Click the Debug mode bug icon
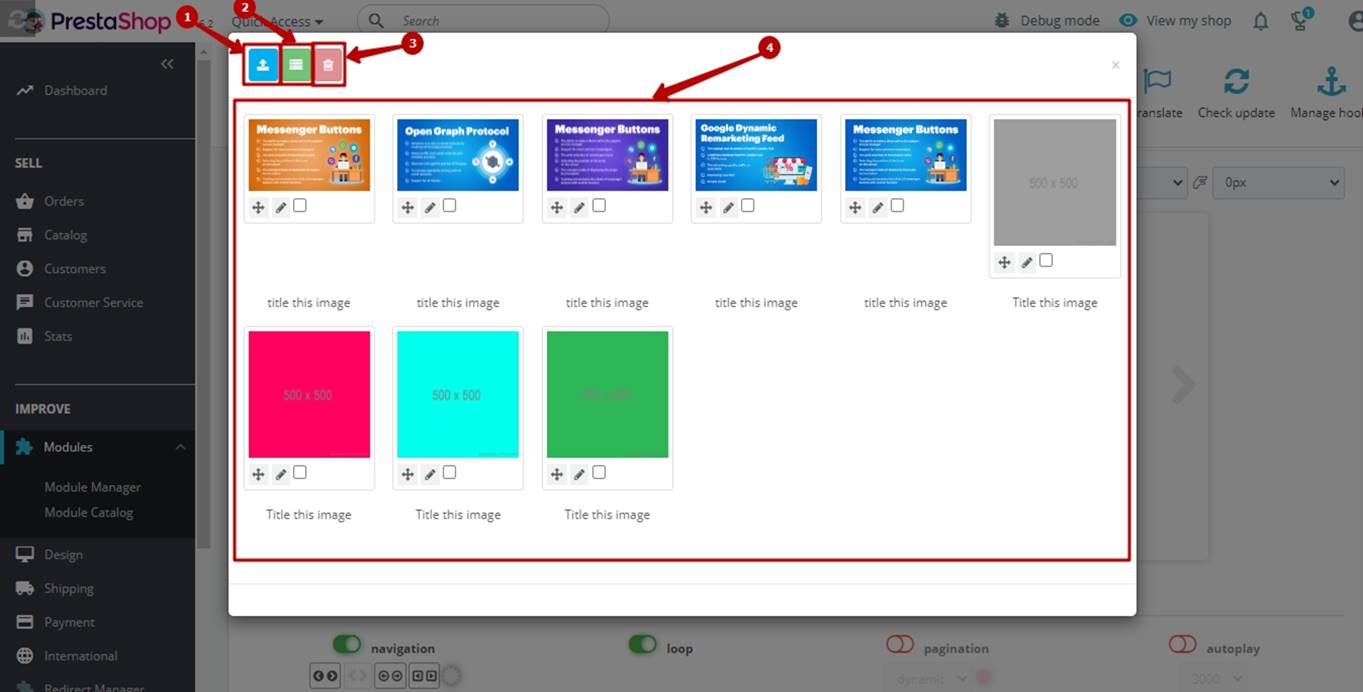This screenshot has height=692, width=1363. 1003,21
